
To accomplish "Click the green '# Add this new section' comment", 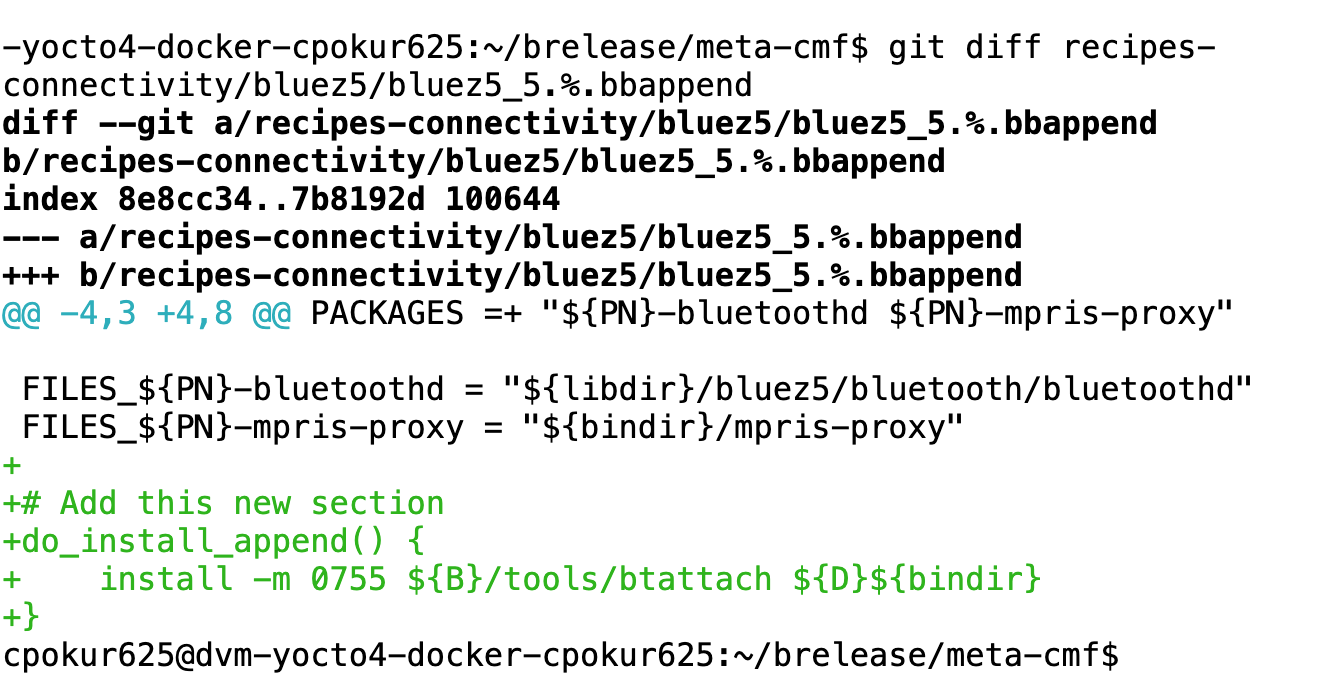I will [x=252, y=503].
